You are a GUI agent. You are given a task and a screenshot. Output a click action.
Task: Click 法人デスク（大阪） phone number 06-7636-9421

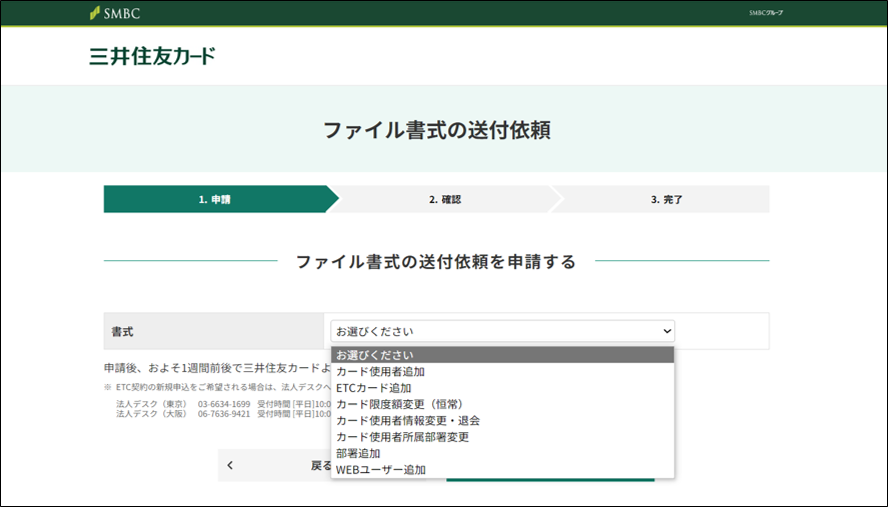pyautogui.click(x=224, y=414)
